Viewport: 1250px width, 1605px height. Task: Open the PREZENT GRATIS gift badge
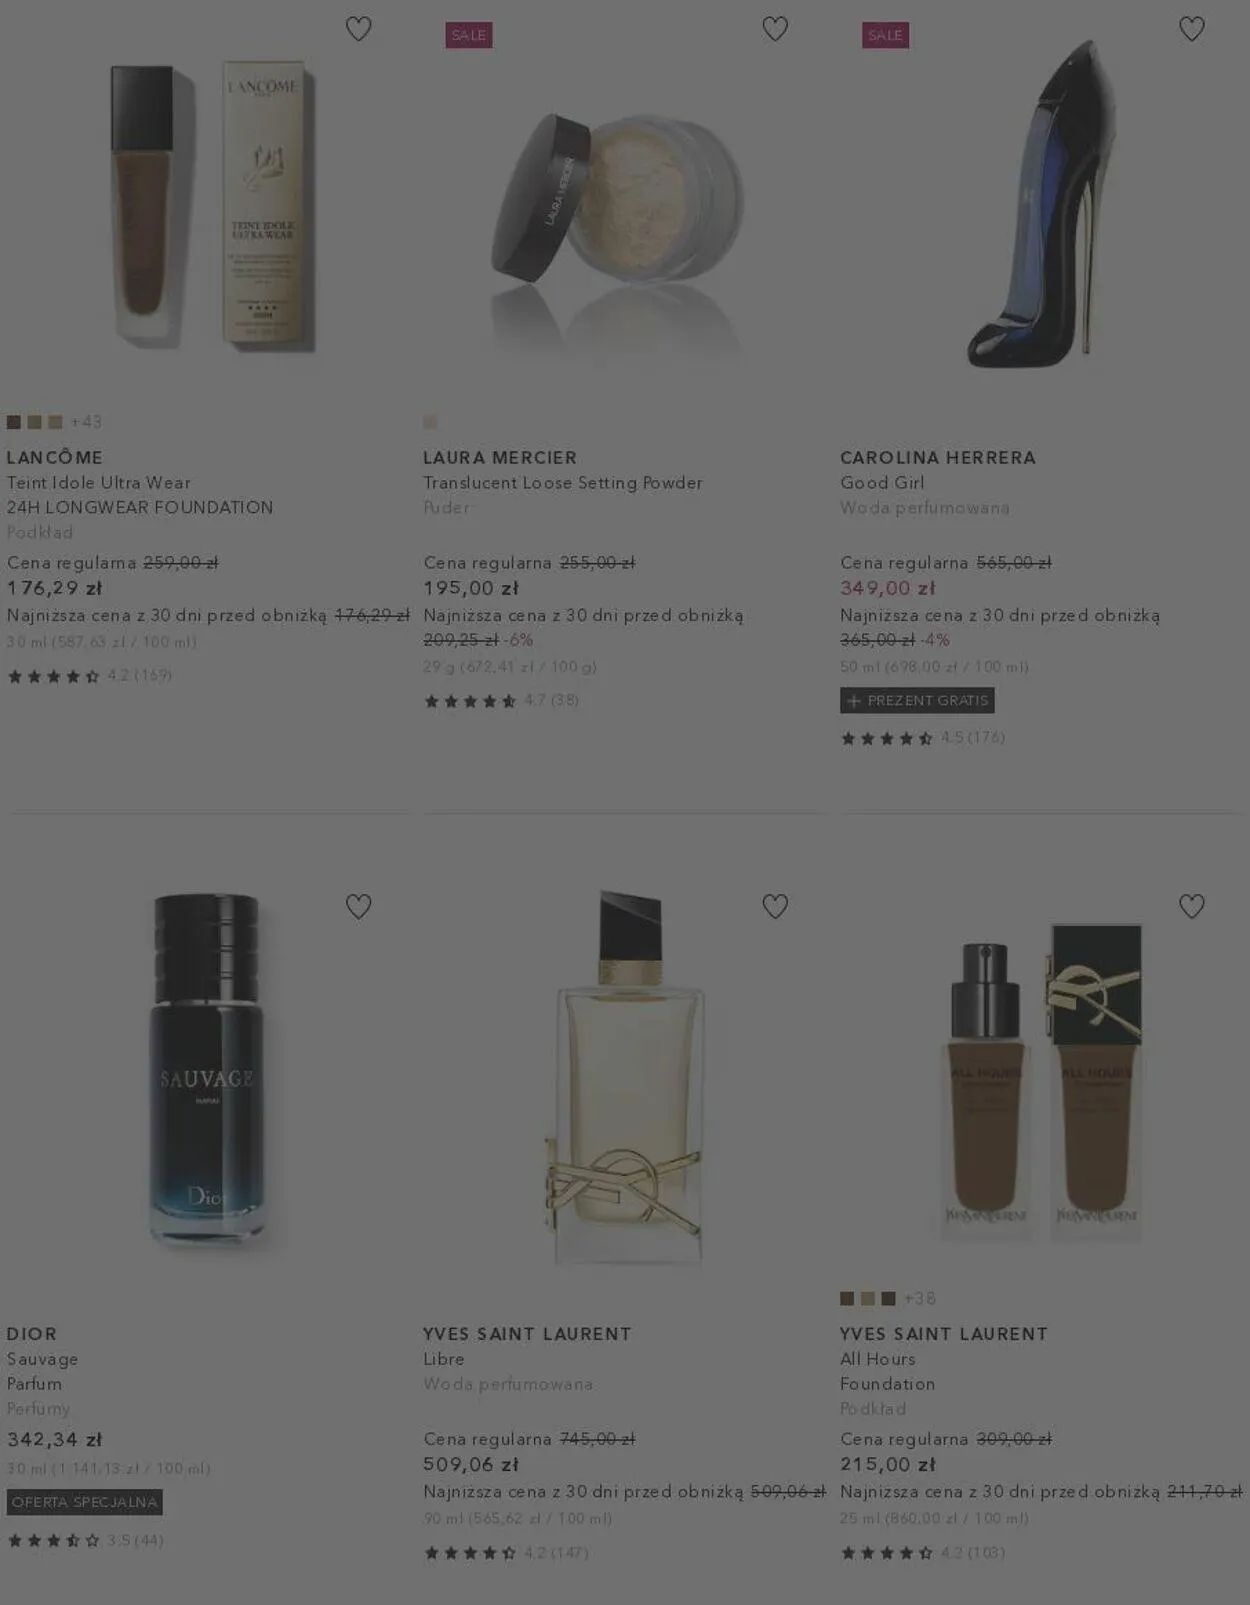[x=917, y=701]
